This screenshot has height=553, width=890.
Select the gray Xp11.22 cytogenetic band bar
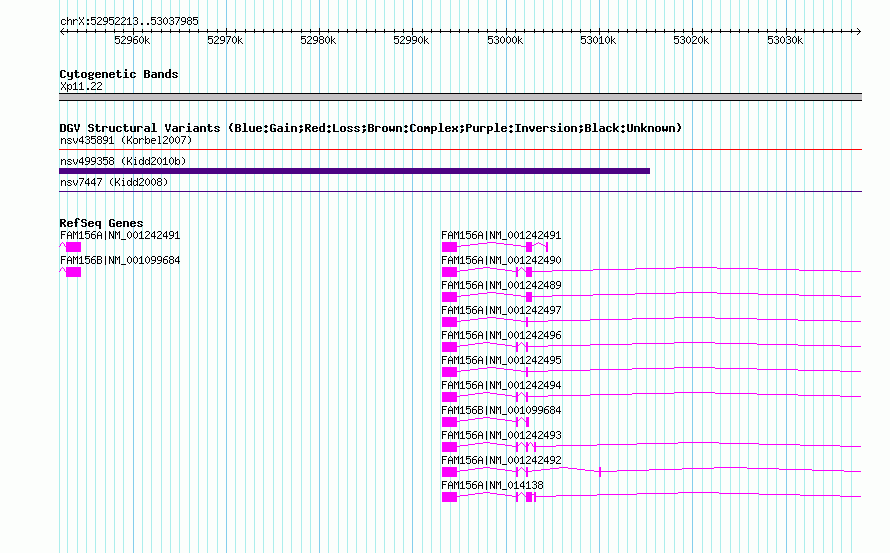(x=460, y=97)
